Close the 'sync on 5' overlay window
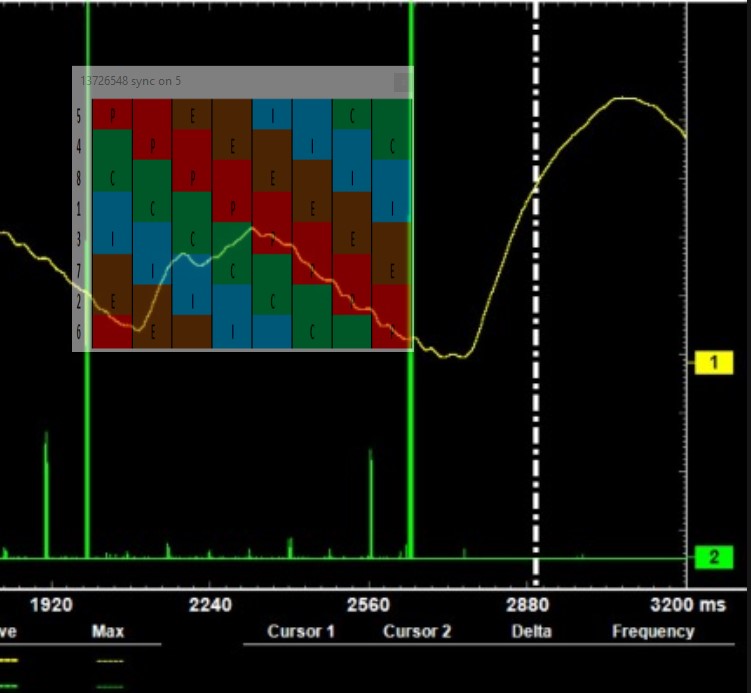751x693 pixels. click(401, 82)
